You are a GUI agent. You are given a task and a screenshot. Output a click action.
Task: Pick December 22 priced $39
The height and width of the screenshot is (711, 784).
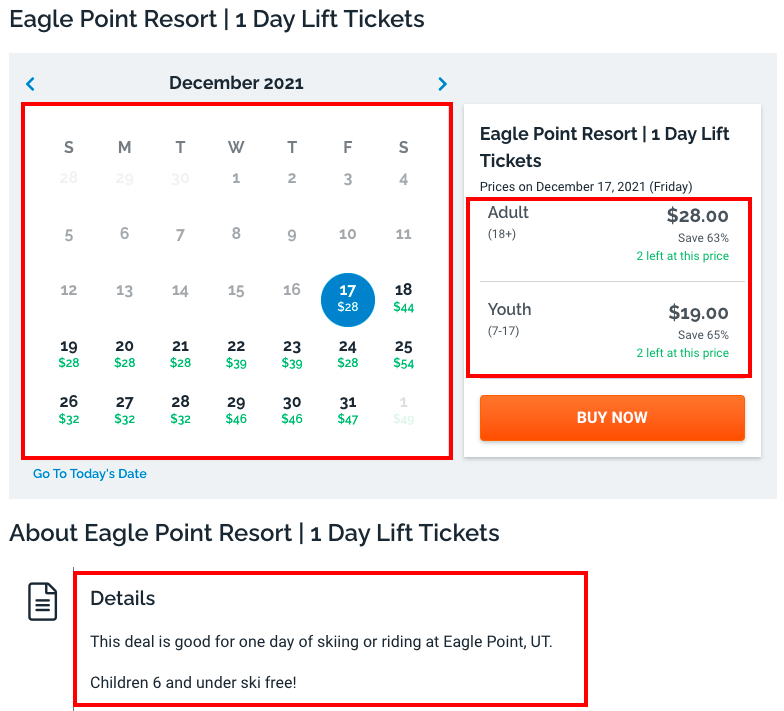click(x=236, y=354)
